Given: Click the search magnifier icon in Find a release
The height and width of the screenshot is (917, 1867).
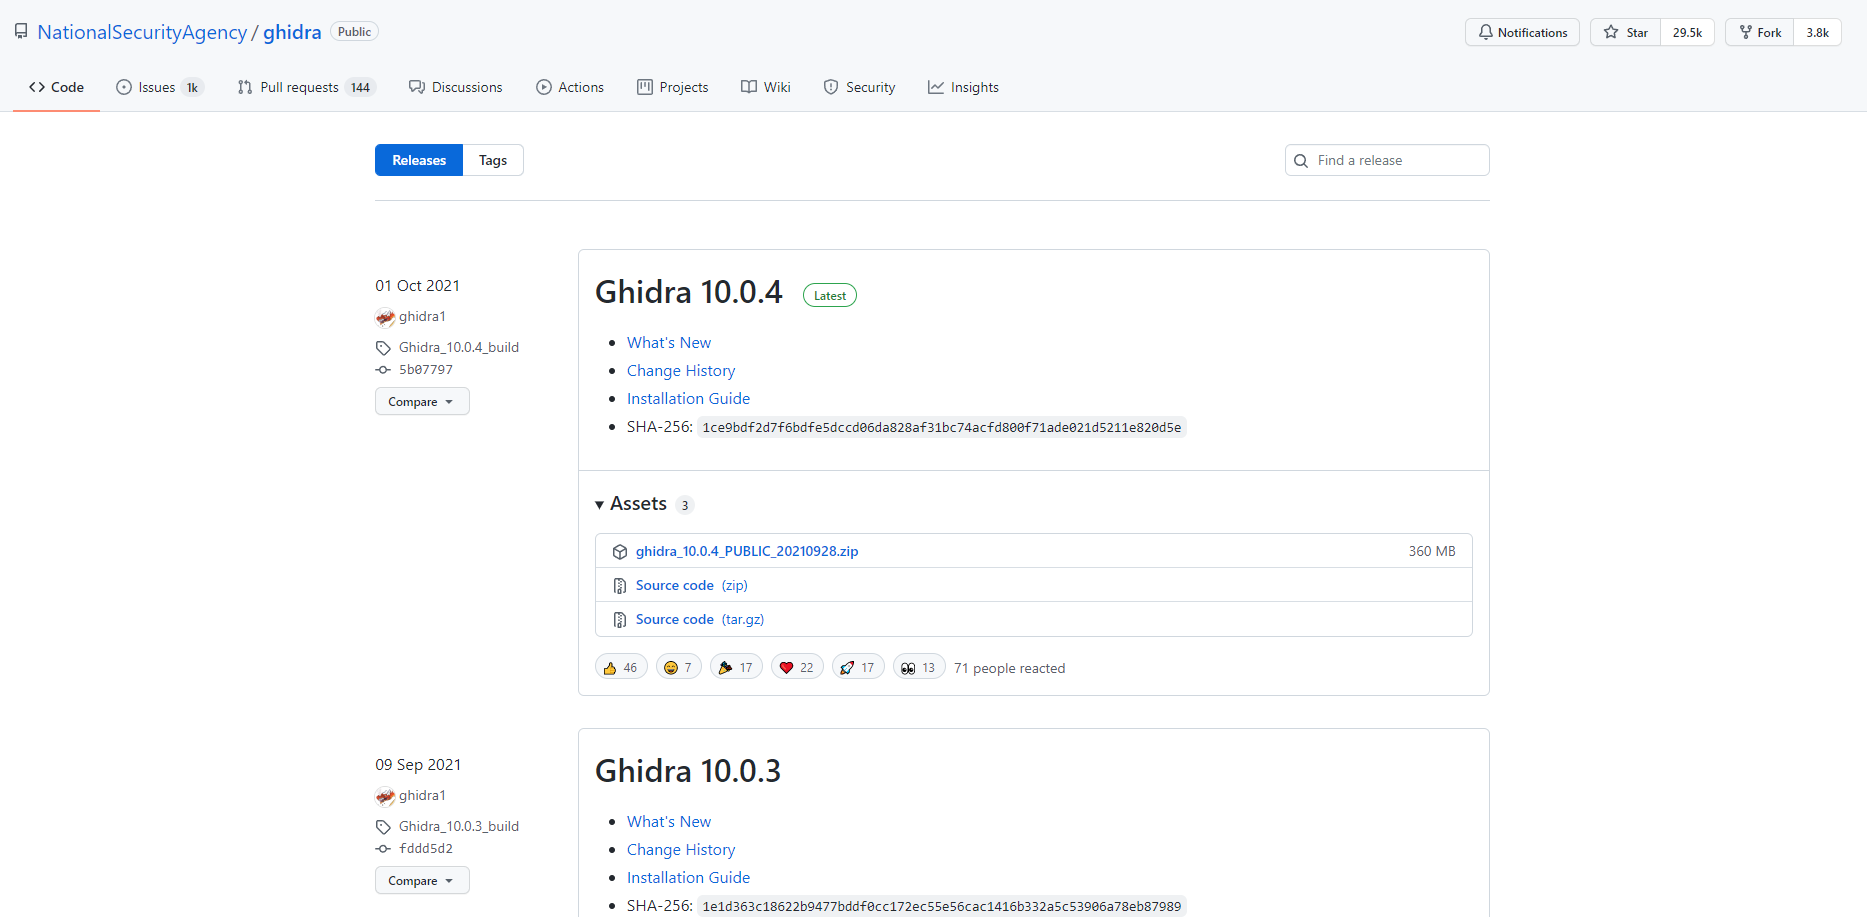Looking at the screenshot, I should (x=1301, y=161).
